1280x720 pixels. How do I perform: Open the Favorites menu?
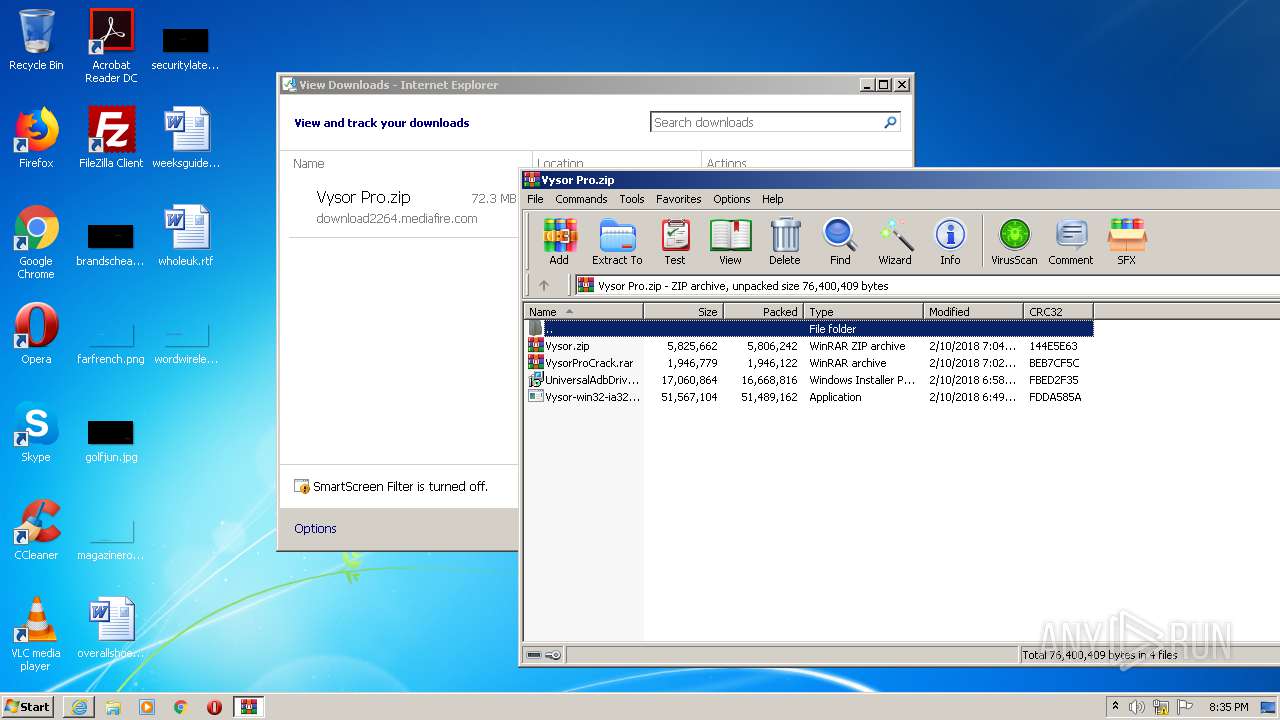(x=679, y=199)
